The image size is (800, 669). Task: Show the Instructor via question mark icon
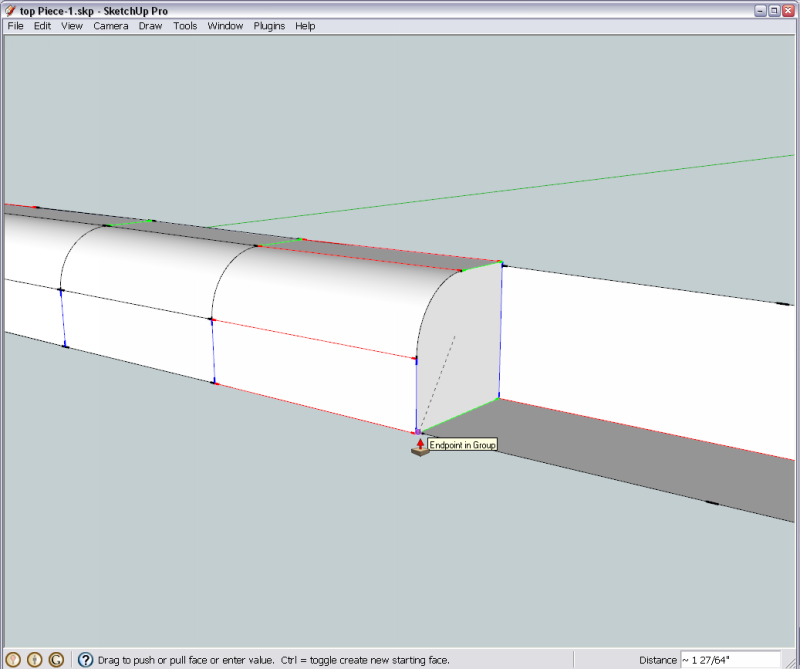point(85,660)
